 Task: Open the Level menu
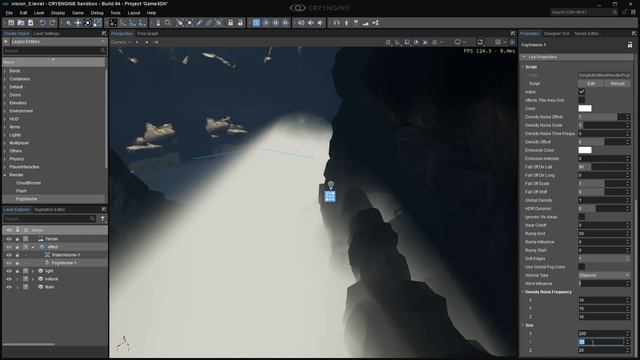[x=39, y=13]
